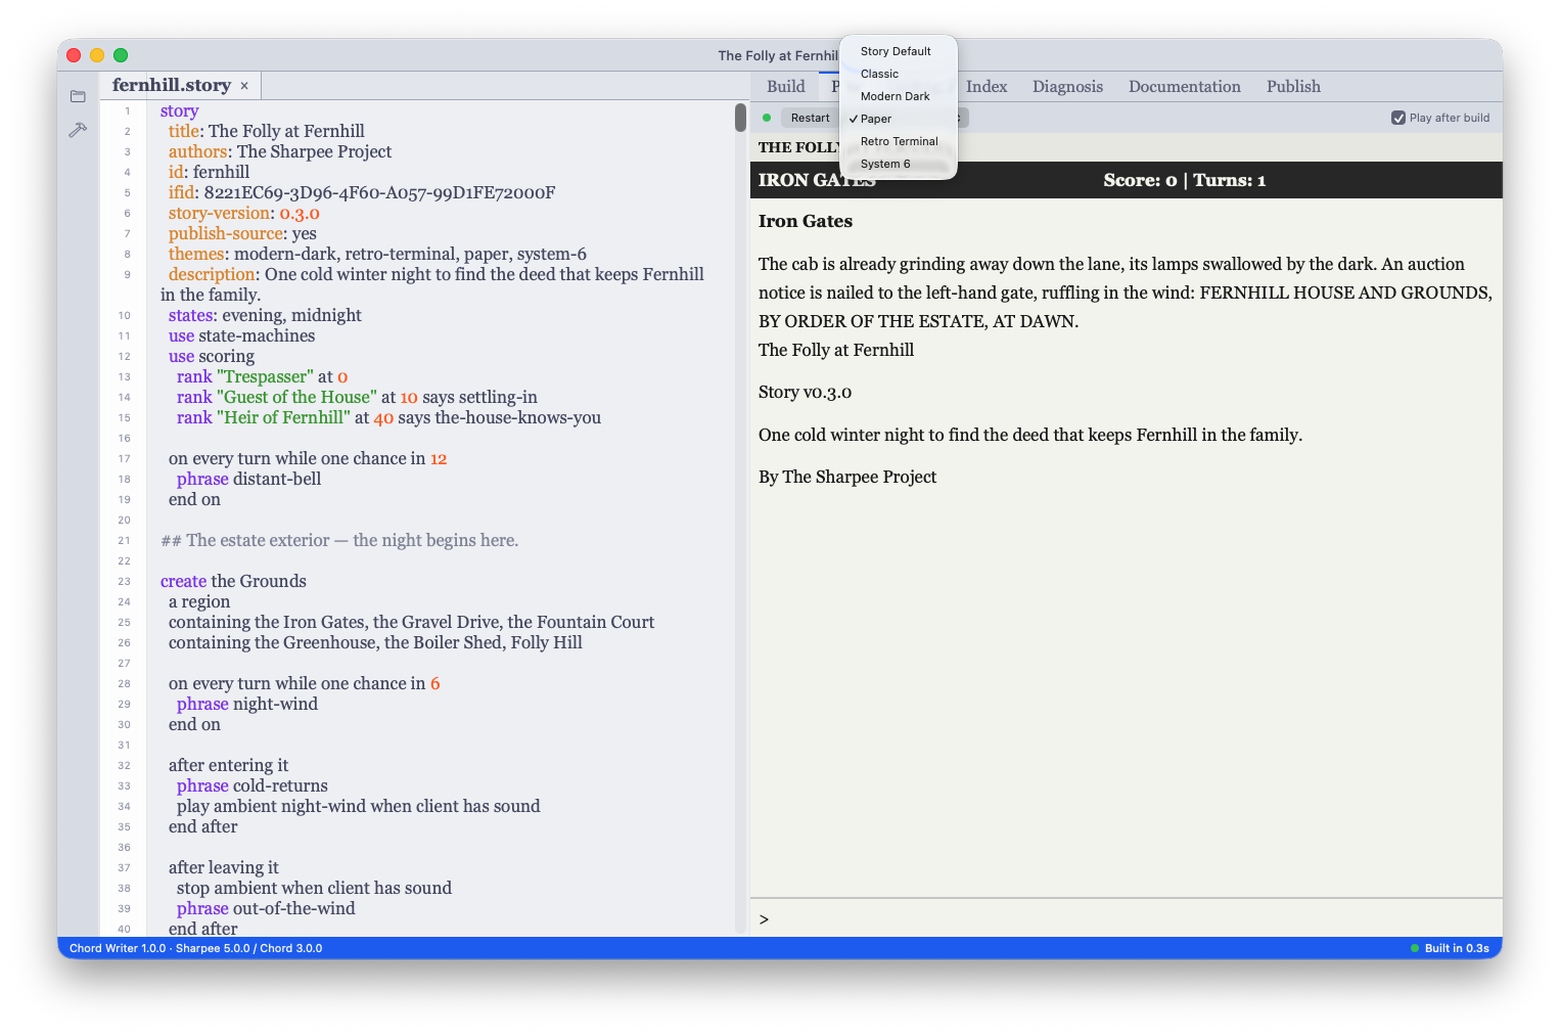This screenshot has height=1035, width=1560.
Task: Click the story-version: 0.3.0 line
Action: pos(244,213)
